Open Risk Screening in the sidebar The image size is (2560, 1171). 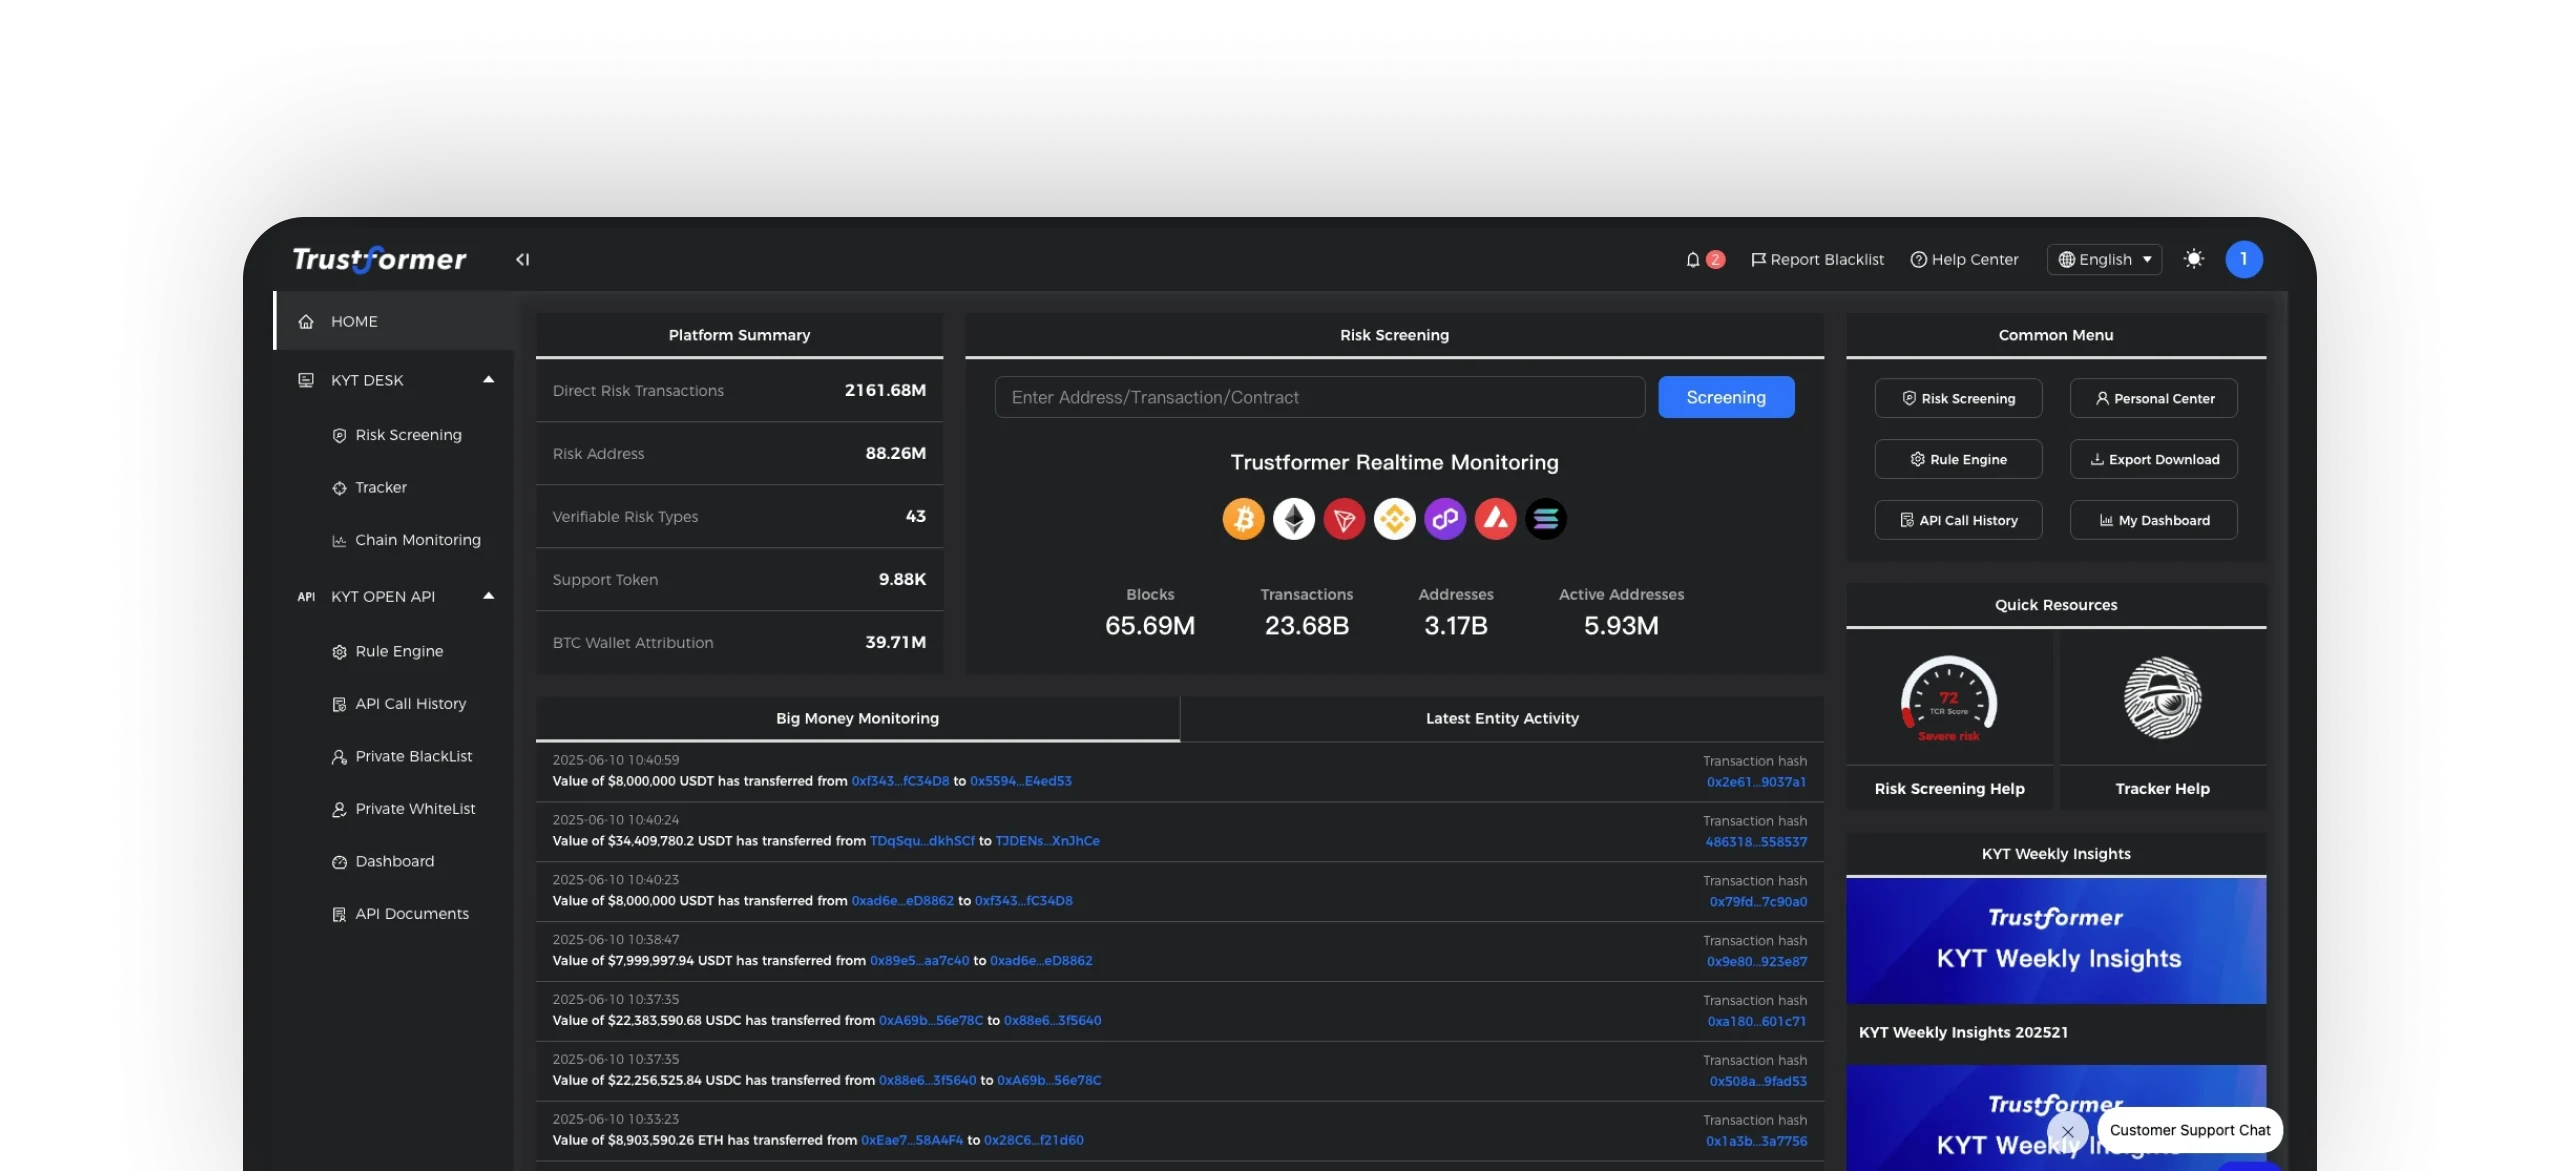pos(397,435)
